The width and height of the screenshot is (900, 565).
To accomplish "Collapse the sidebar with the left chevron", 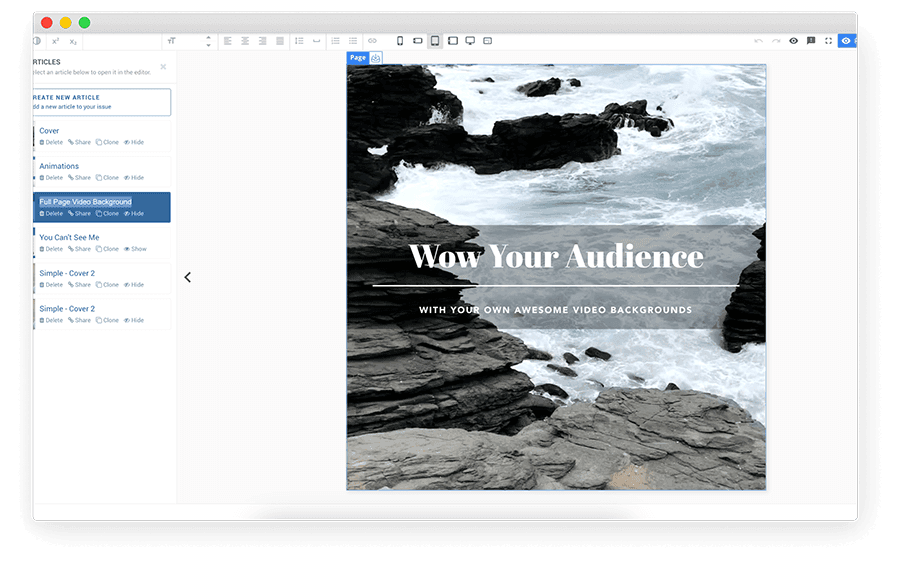I will (187, 277).
